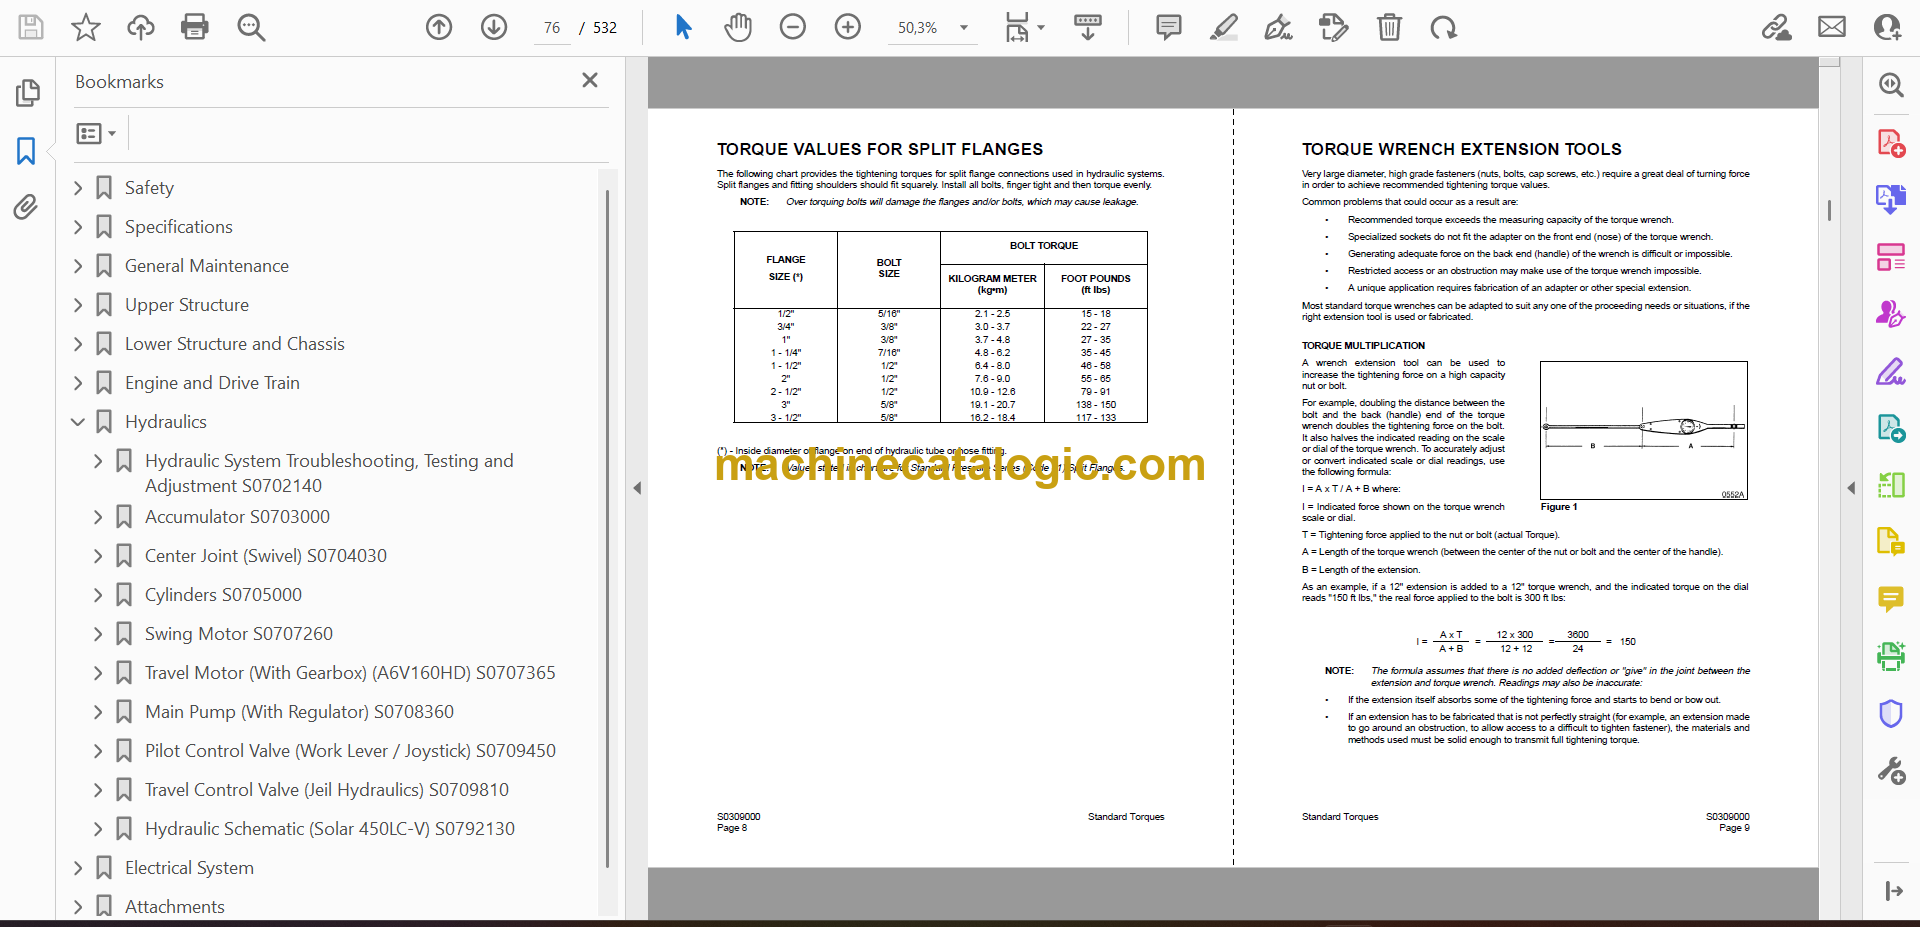Screen dimensions: 1920x927
Task: Upload file to cloud icon
Action: point(140,27)
